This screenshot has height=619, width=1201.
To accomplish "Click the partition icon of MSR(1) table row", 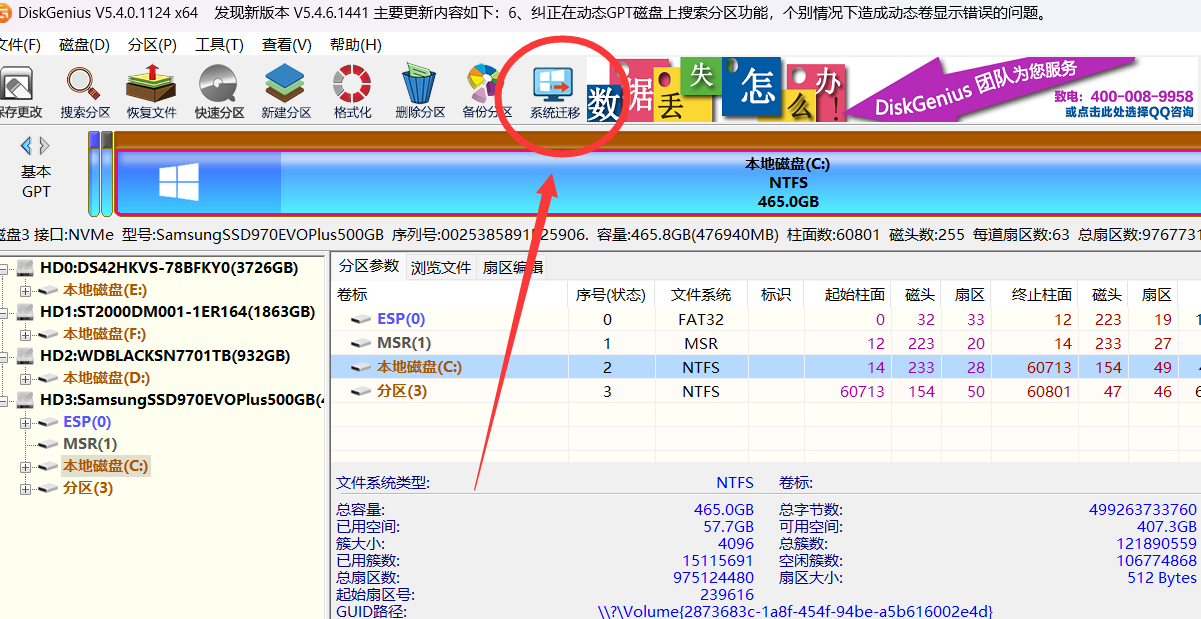I will pyautogui.click(x=361, y=344).
